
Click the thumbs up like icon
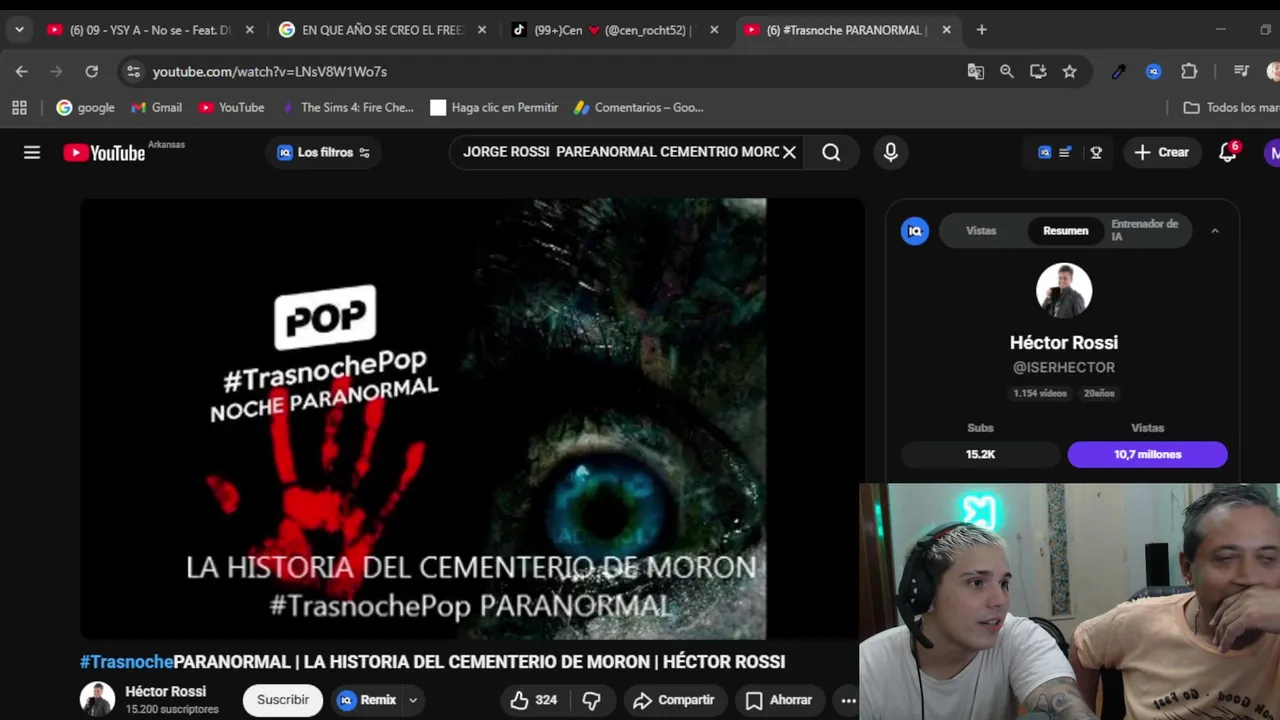pyautogui.click(x=519, y=700)
